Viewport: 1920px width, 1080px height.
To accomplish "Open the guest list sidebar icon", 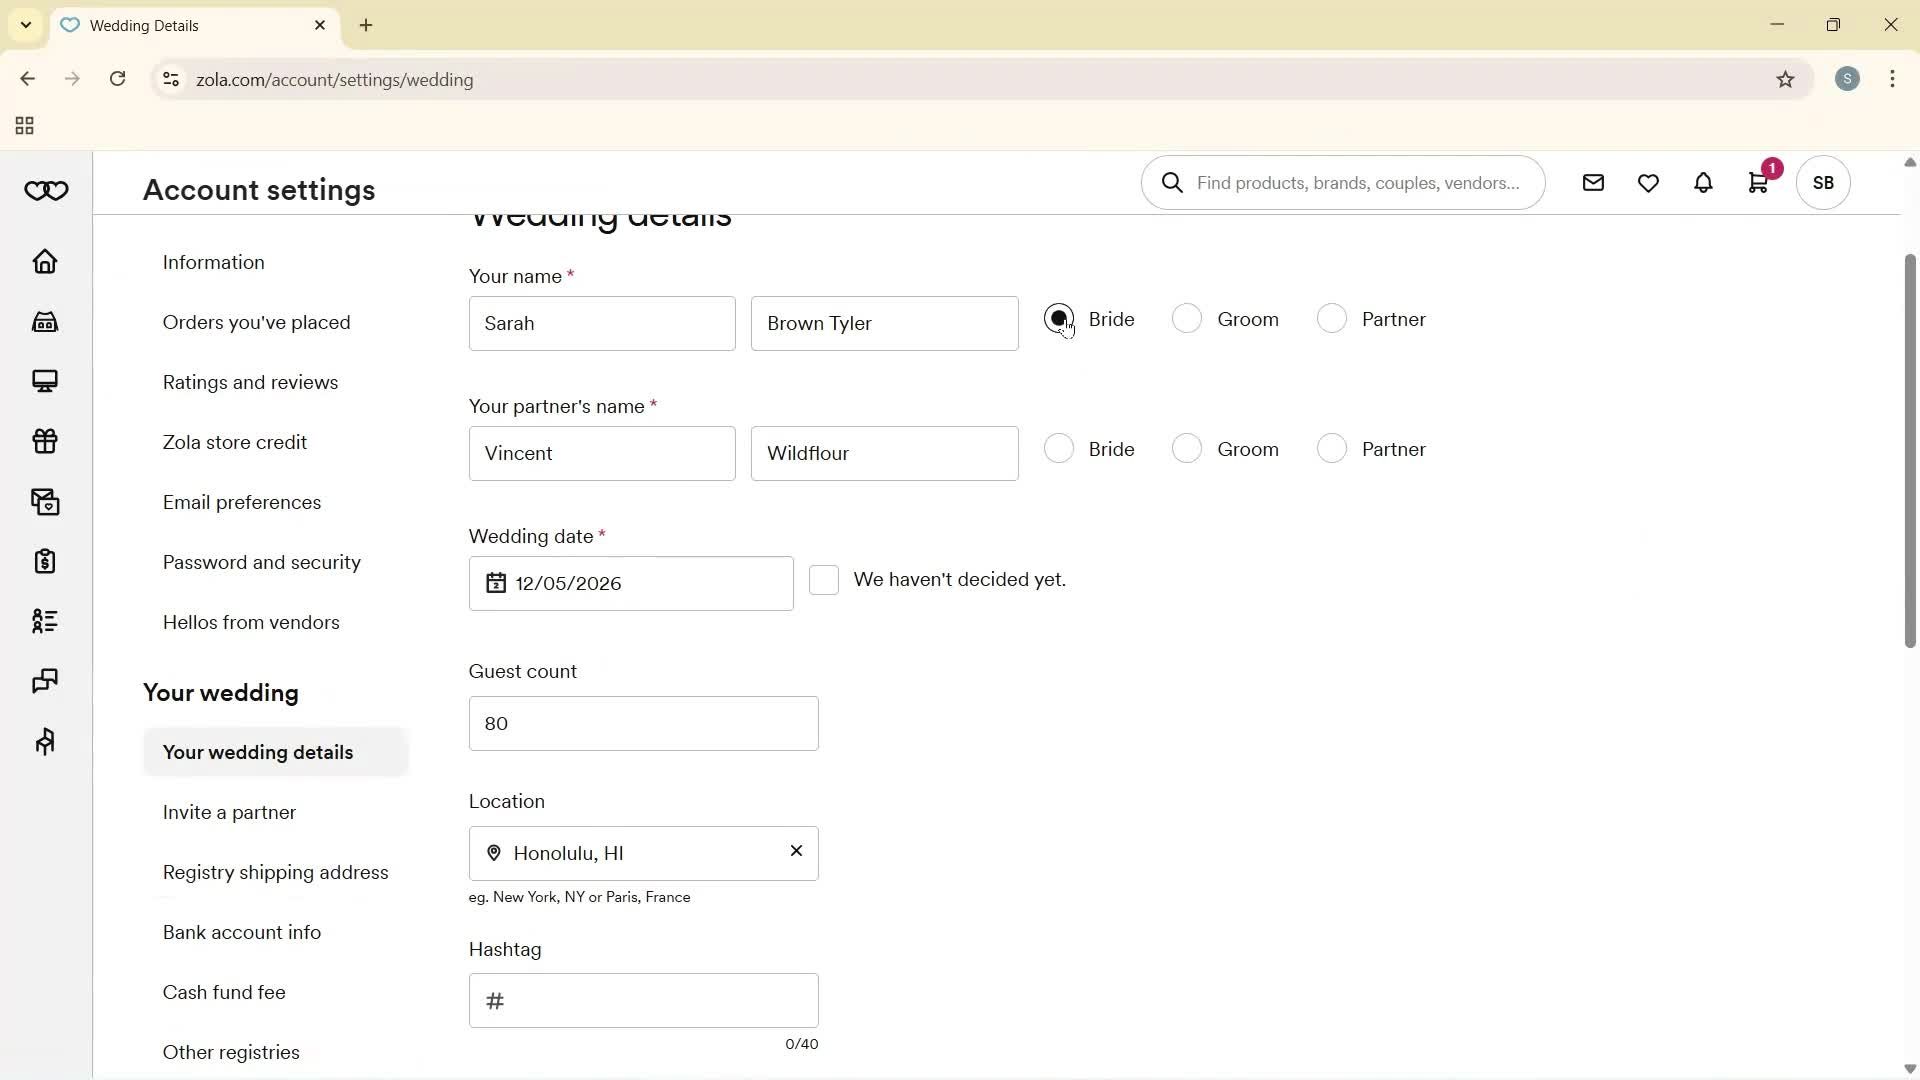I will coord(45,621).
